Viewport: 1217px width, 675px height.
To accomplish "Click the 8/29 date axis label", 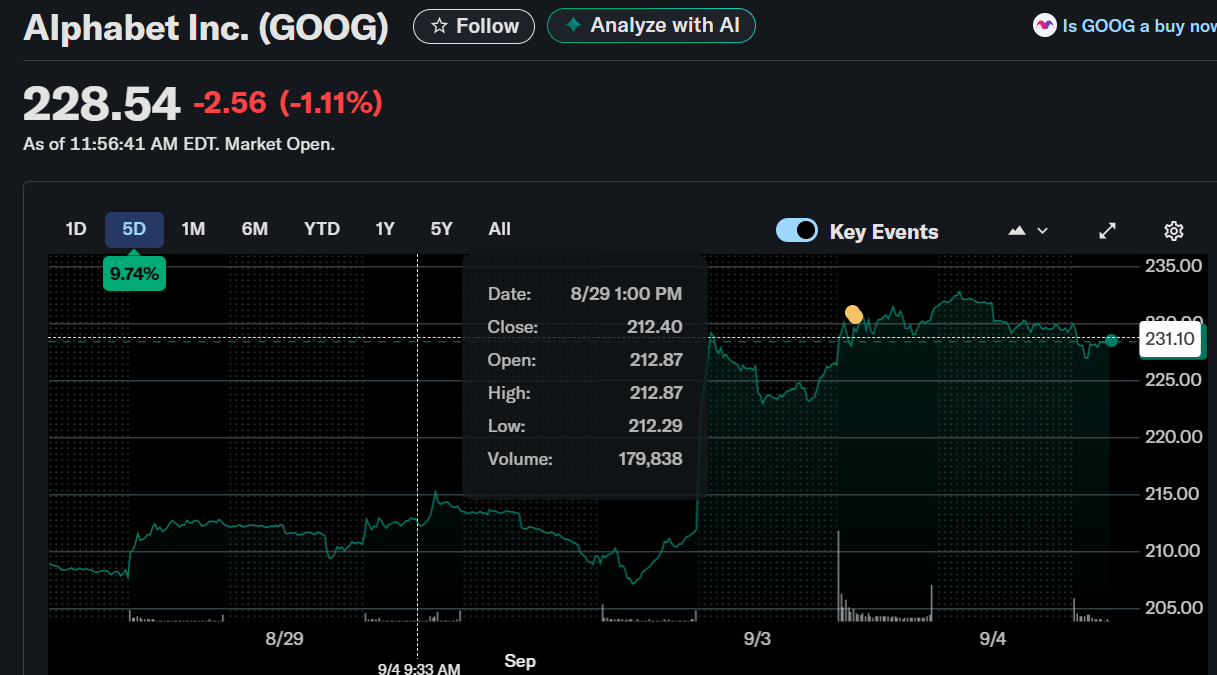I will point(284,638).
